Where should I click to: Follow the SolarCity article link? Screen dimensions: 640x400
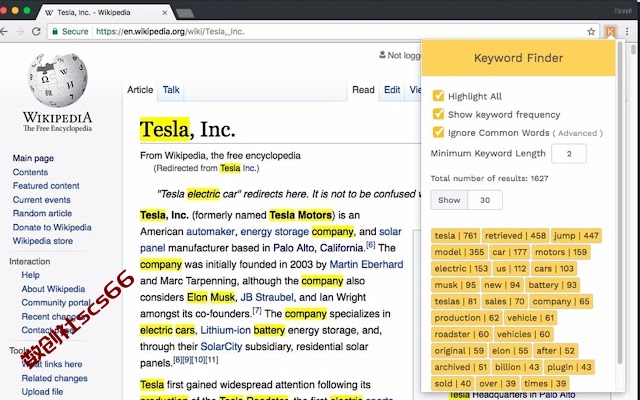pos(221,347)
